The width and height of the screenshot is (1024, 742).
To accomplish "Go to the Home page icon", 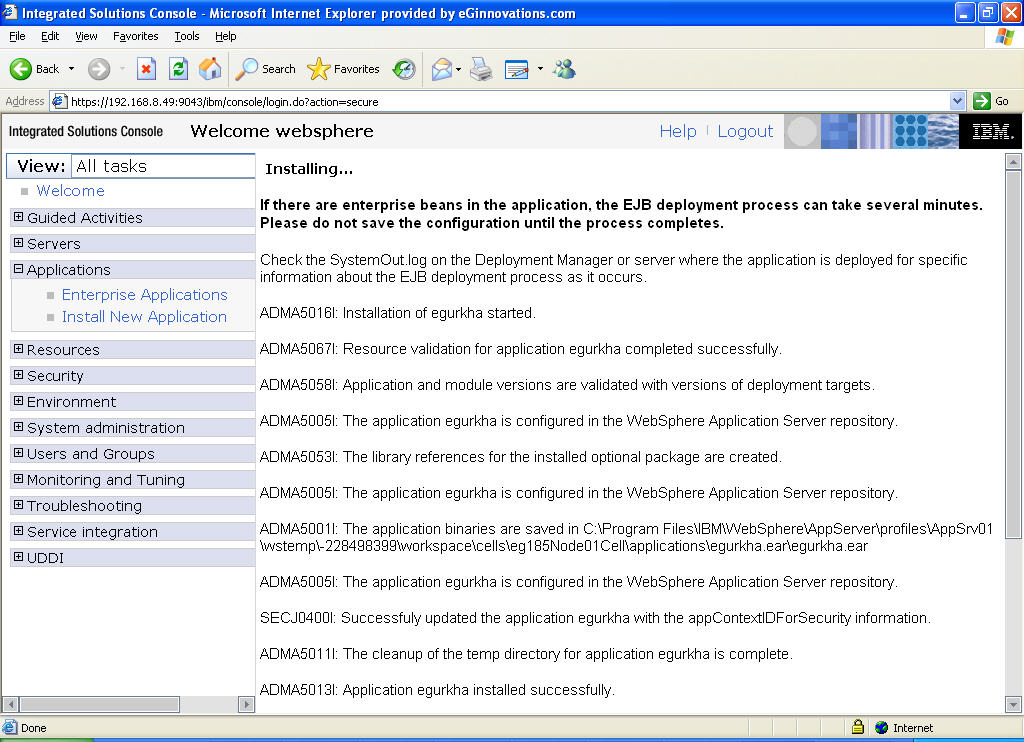I will (x=210, y=69).
